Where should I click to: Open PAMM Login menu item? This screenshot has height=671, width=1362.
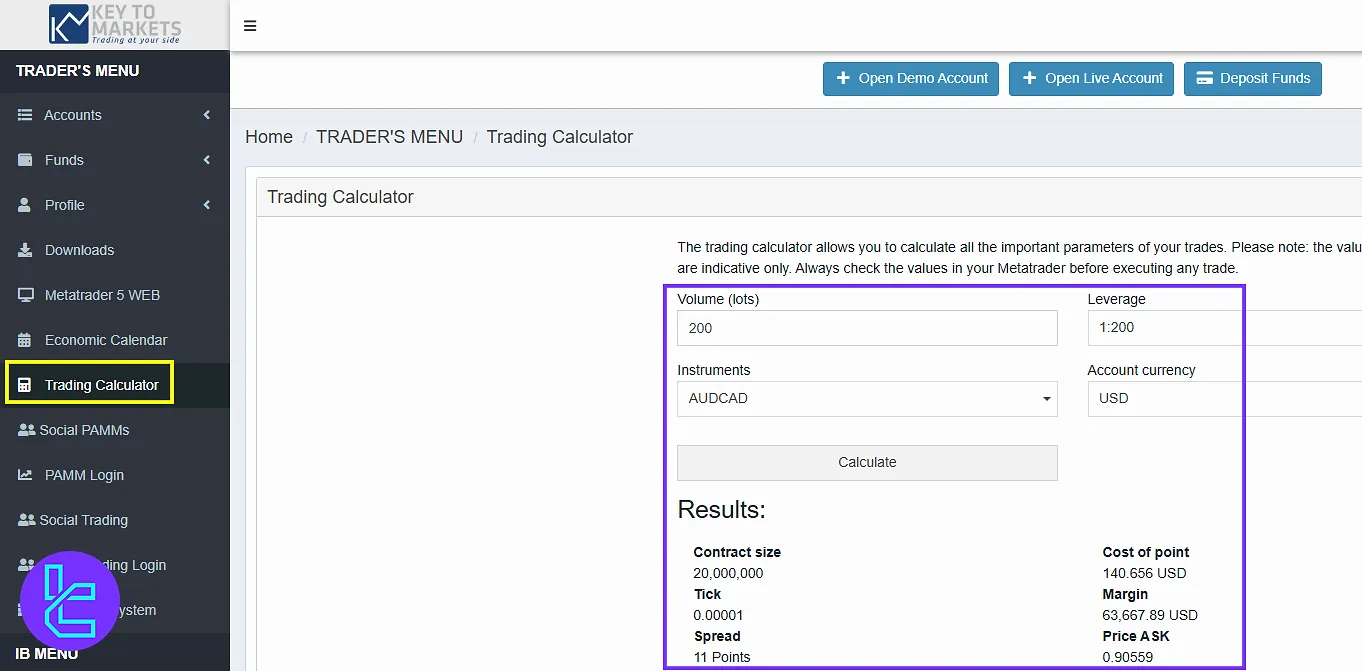point(115,475)
